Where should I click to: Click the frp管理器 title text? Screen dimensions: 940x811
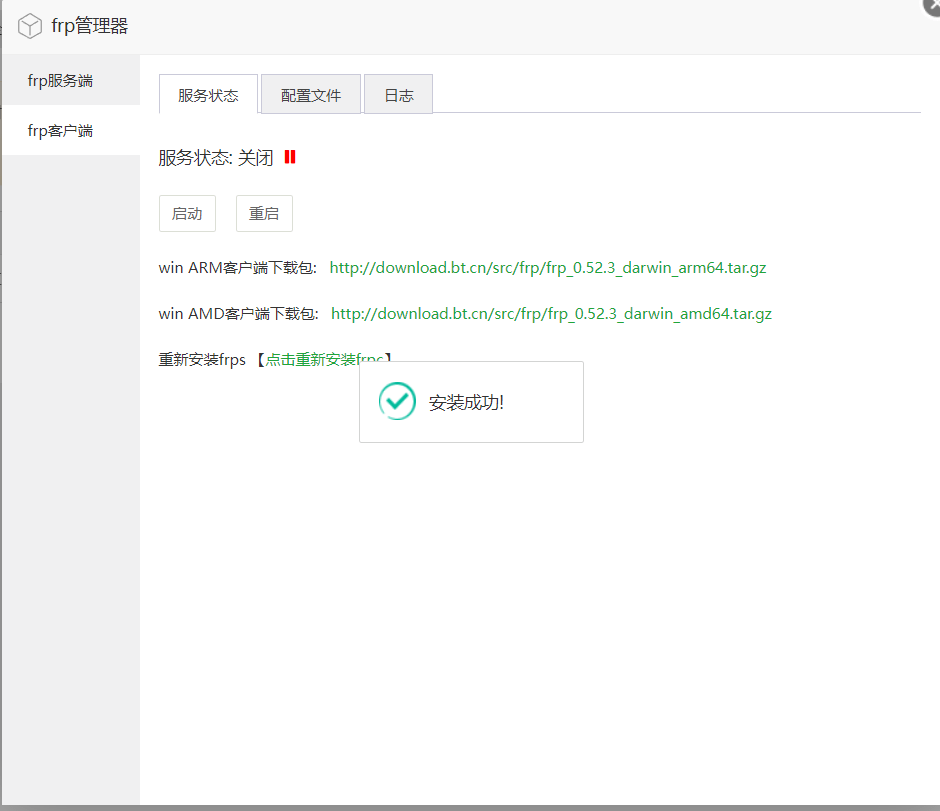(x=90, y=27)
